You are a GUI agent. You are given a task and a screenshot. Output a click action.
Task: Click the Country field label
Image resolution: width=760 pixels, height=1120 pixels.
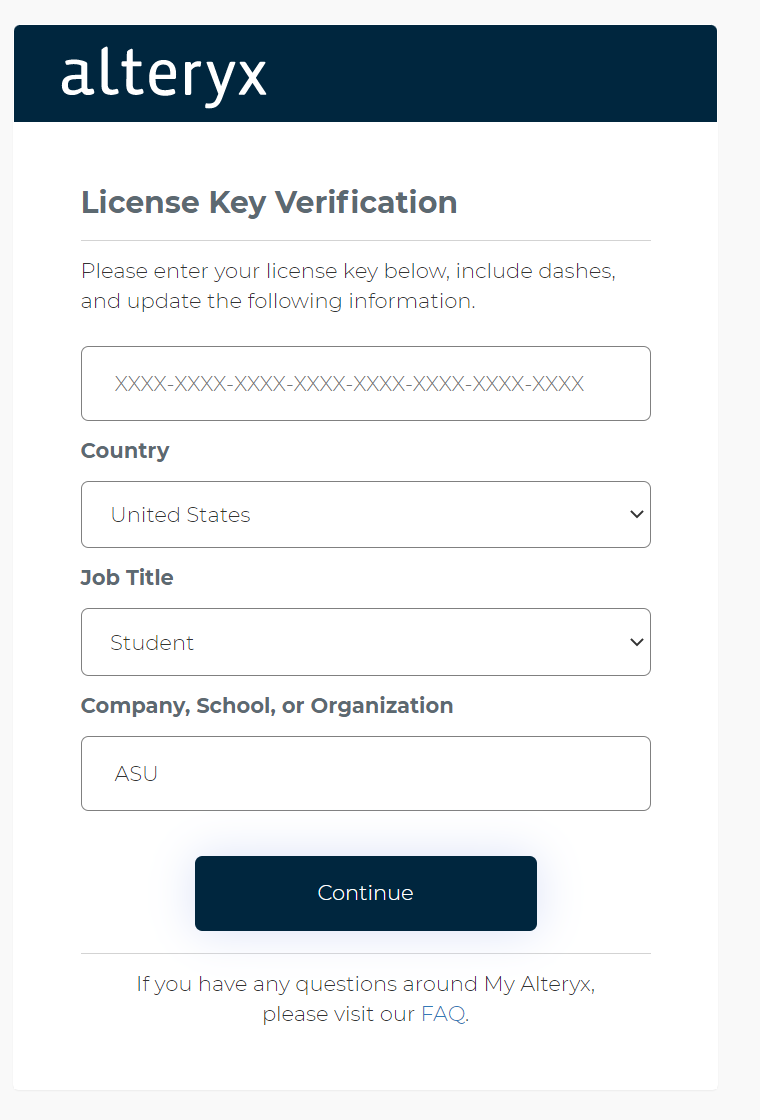(x=124, y=451)
